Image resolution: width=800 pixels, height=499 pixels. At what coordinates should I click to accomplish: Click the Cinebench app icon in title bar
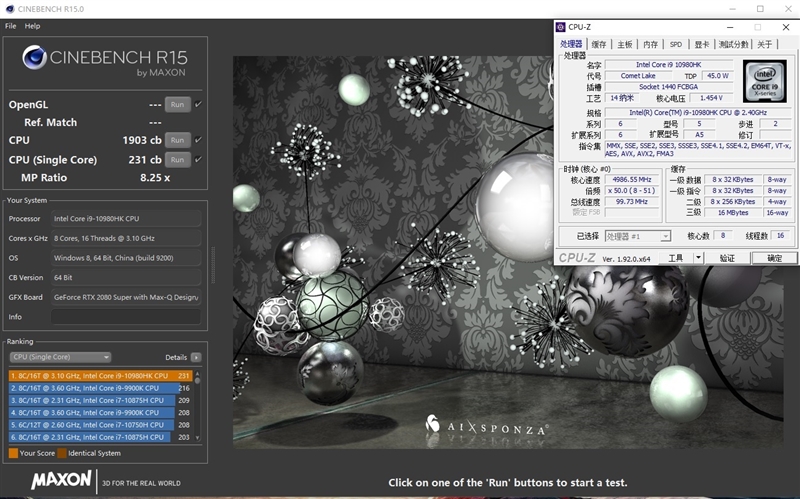pos(10,9)
